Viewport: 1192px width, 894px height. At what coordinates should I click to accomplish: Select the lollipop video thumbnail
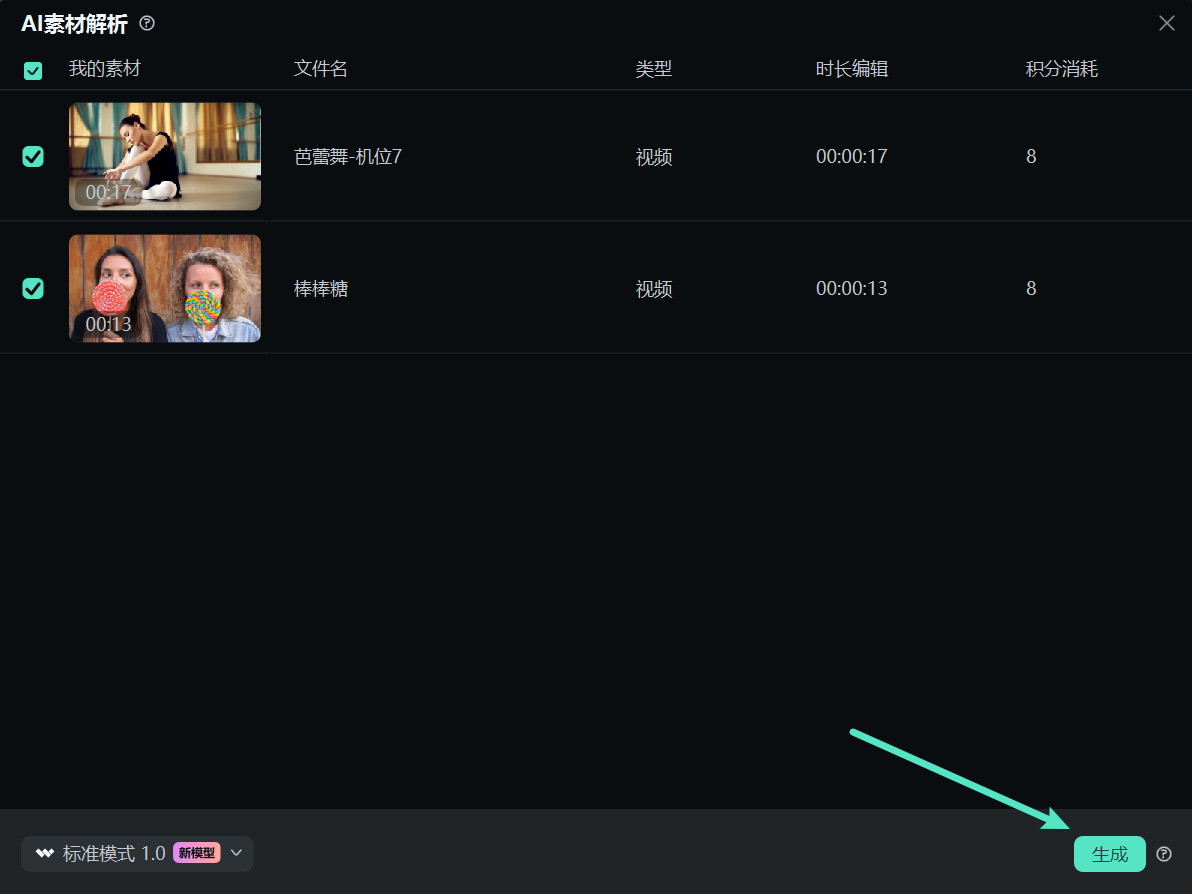point(165,288)
